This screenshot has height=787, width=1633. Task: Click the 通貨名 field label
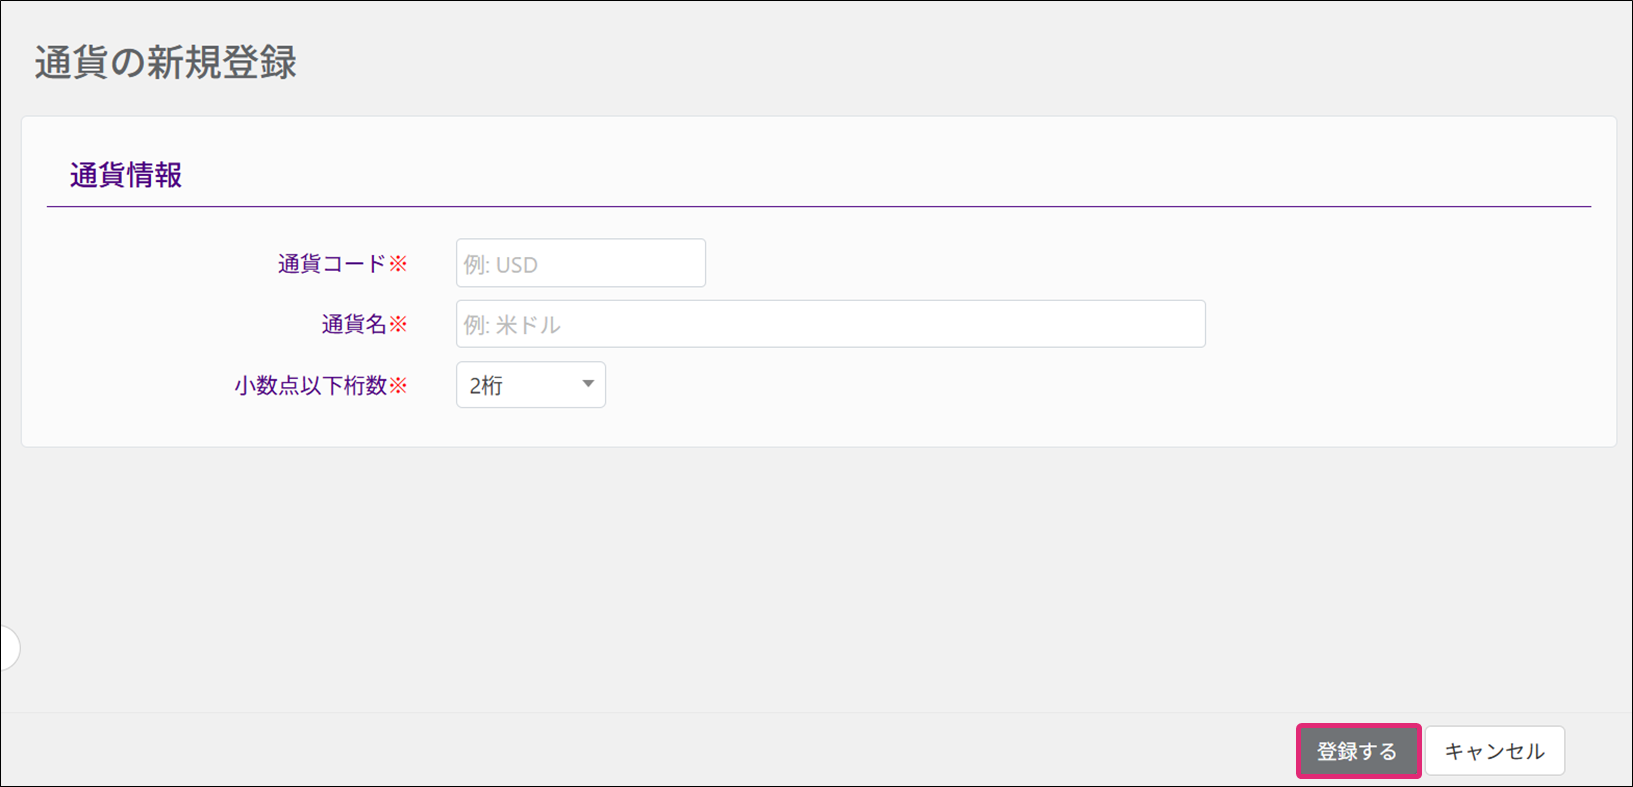point(353,324)
